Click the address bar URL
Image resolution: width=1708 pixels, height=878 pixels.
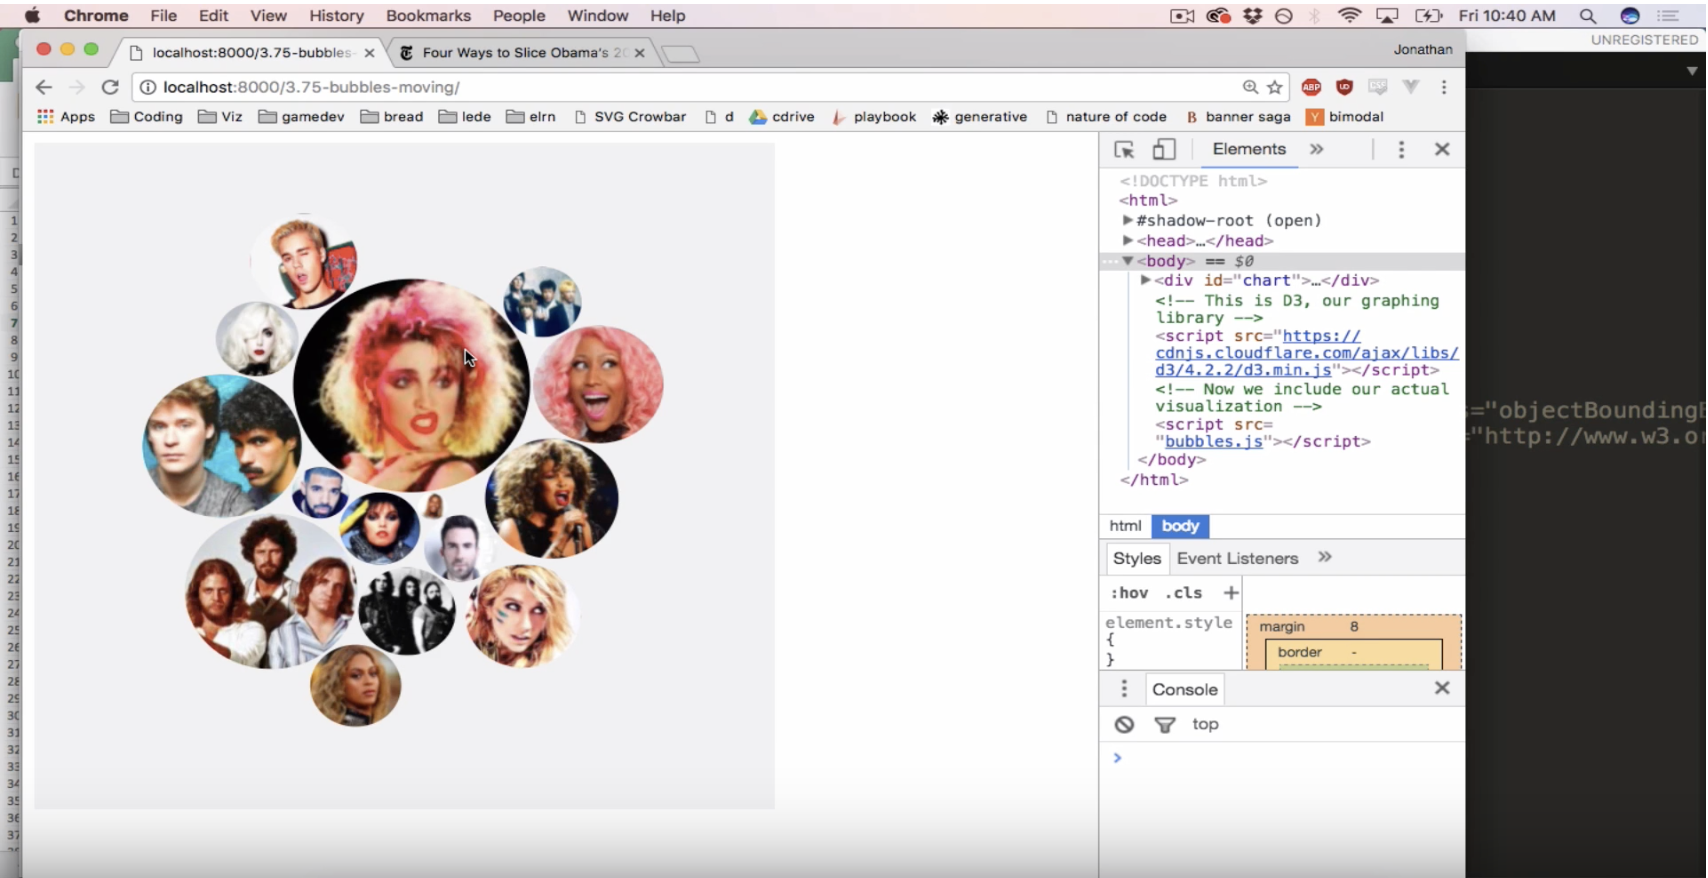(311, 87)
